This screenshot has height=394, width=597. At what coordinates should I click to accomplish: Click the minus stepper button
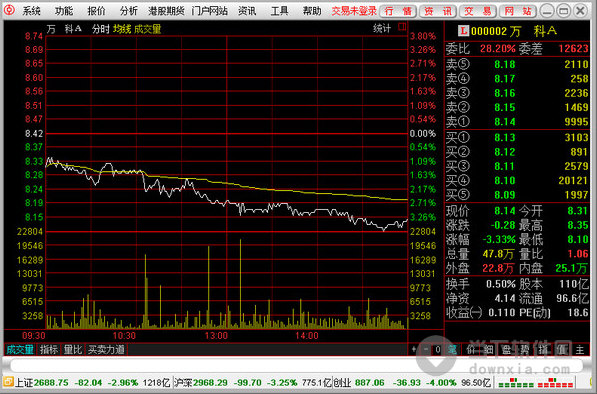[x=426, y=349]
